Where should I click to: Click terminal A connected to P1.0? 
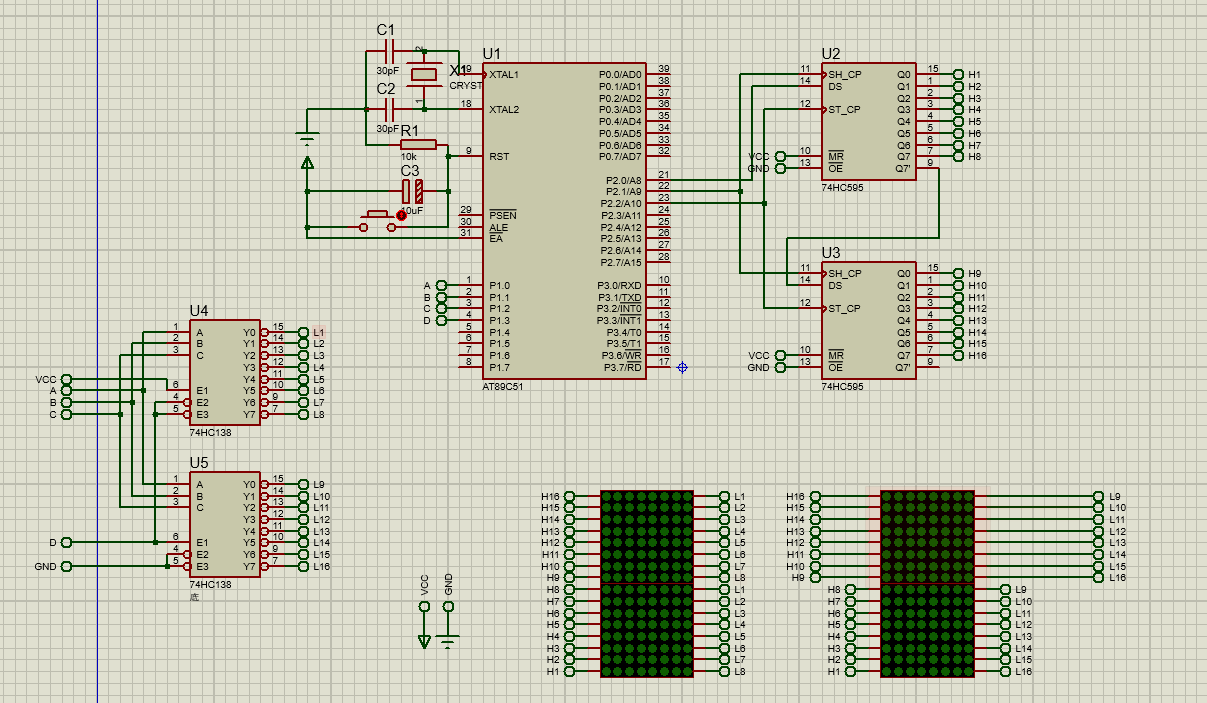pyautogui.click(x=441, y=286)
